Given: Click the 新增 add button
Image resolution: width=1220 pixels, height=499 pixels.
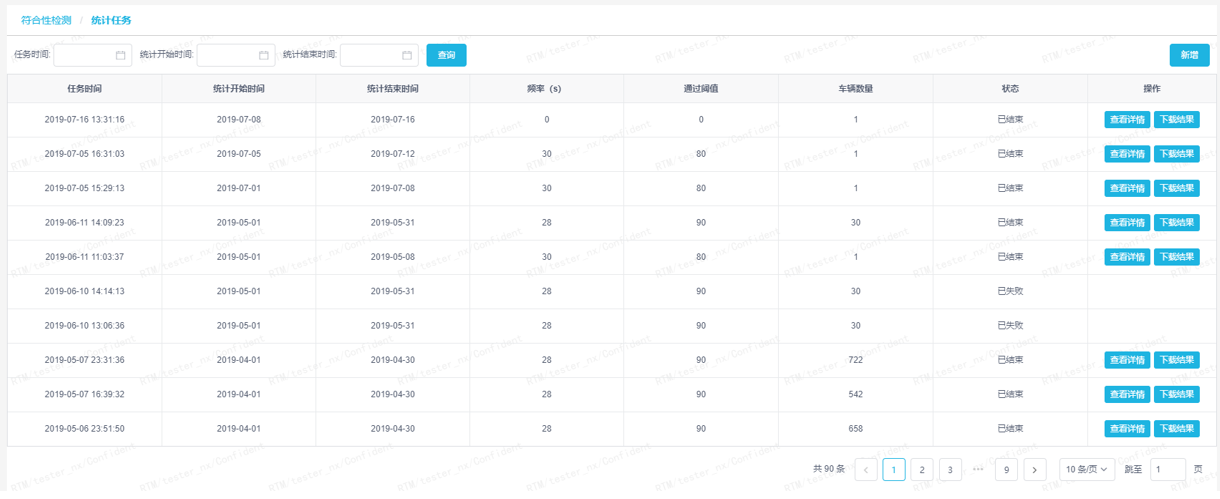Looking at the screenshot, I should pos(1189,56).
